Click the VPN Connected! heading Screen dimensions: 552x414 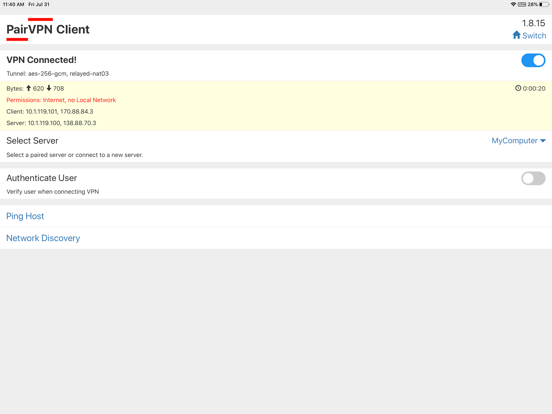pyautogui.click(x=41, y=60)
